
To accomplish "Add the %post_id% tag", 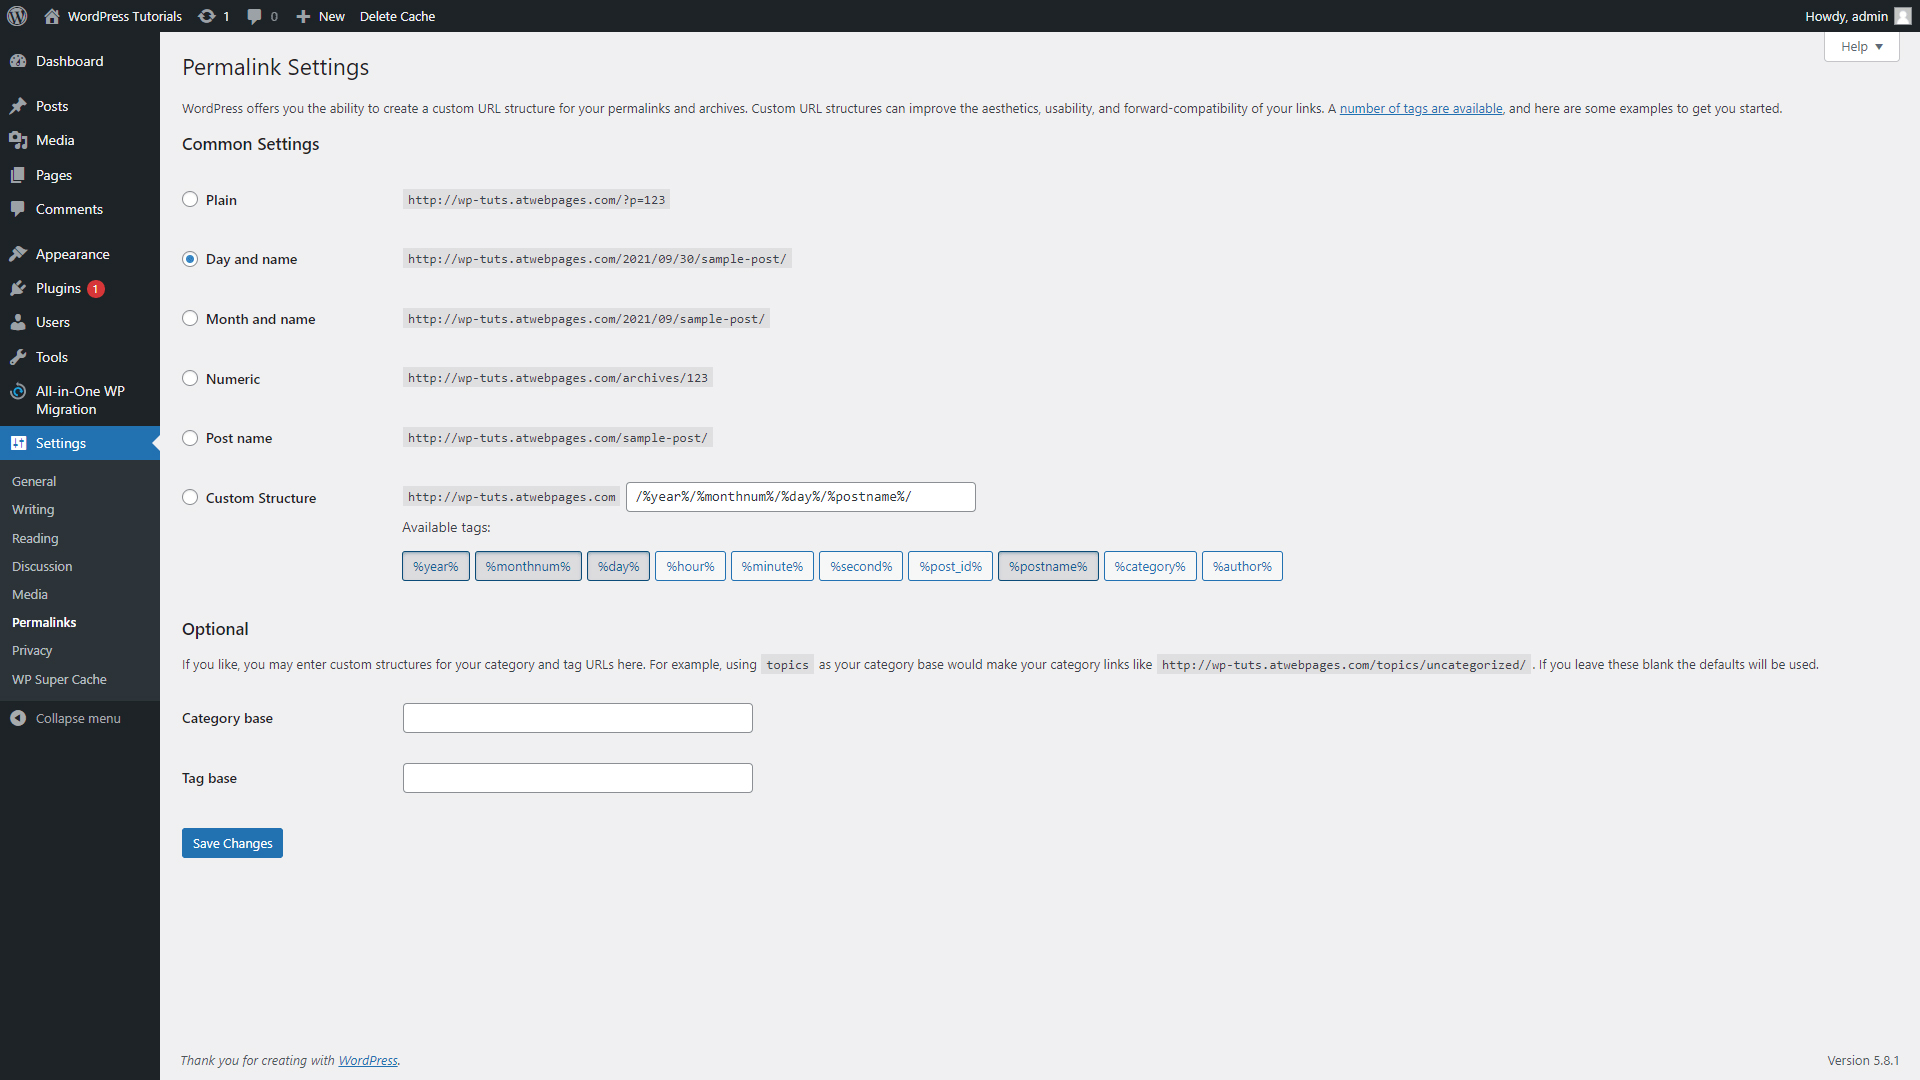I will coord(950,566).
